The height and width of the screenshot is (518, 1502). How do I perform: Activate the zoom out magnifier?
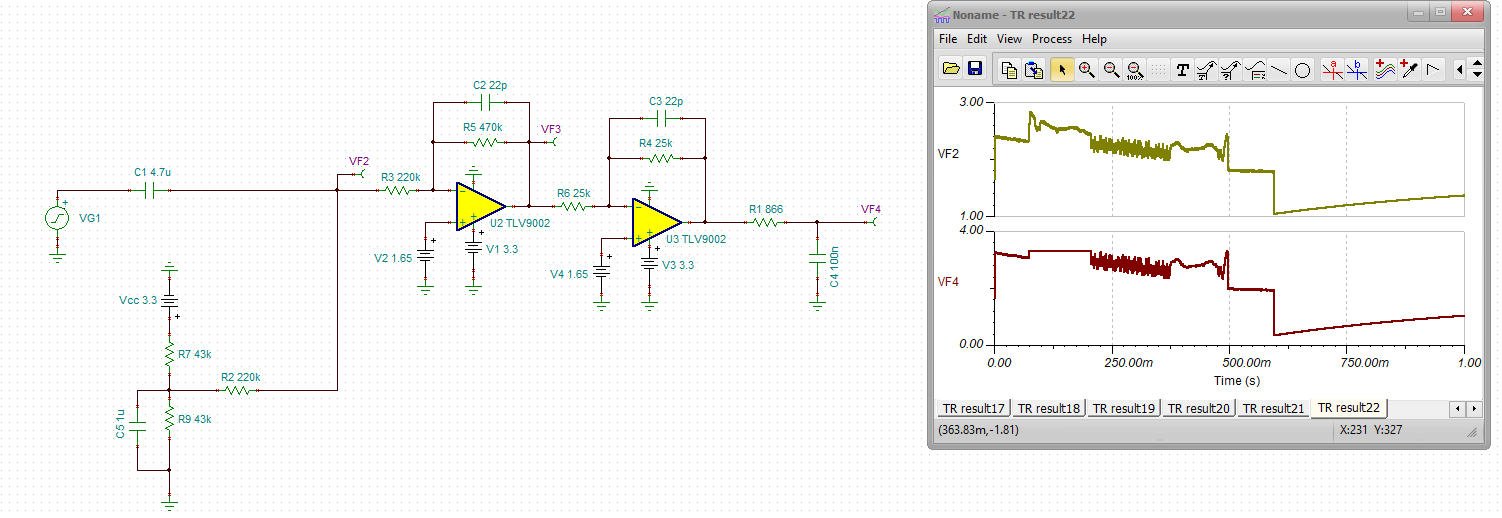click(1111, 69)
